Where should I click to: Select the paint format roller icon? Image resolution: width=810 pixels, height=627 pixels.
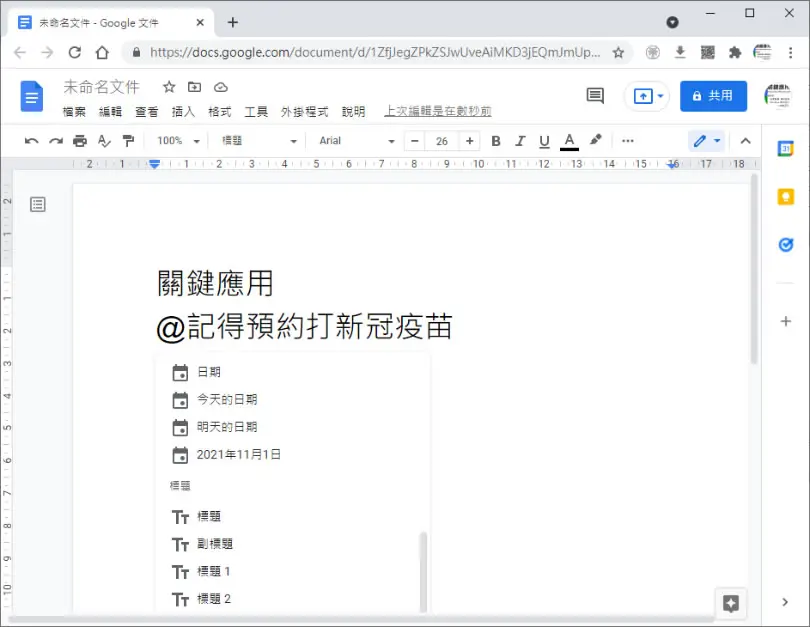(128, 140)
